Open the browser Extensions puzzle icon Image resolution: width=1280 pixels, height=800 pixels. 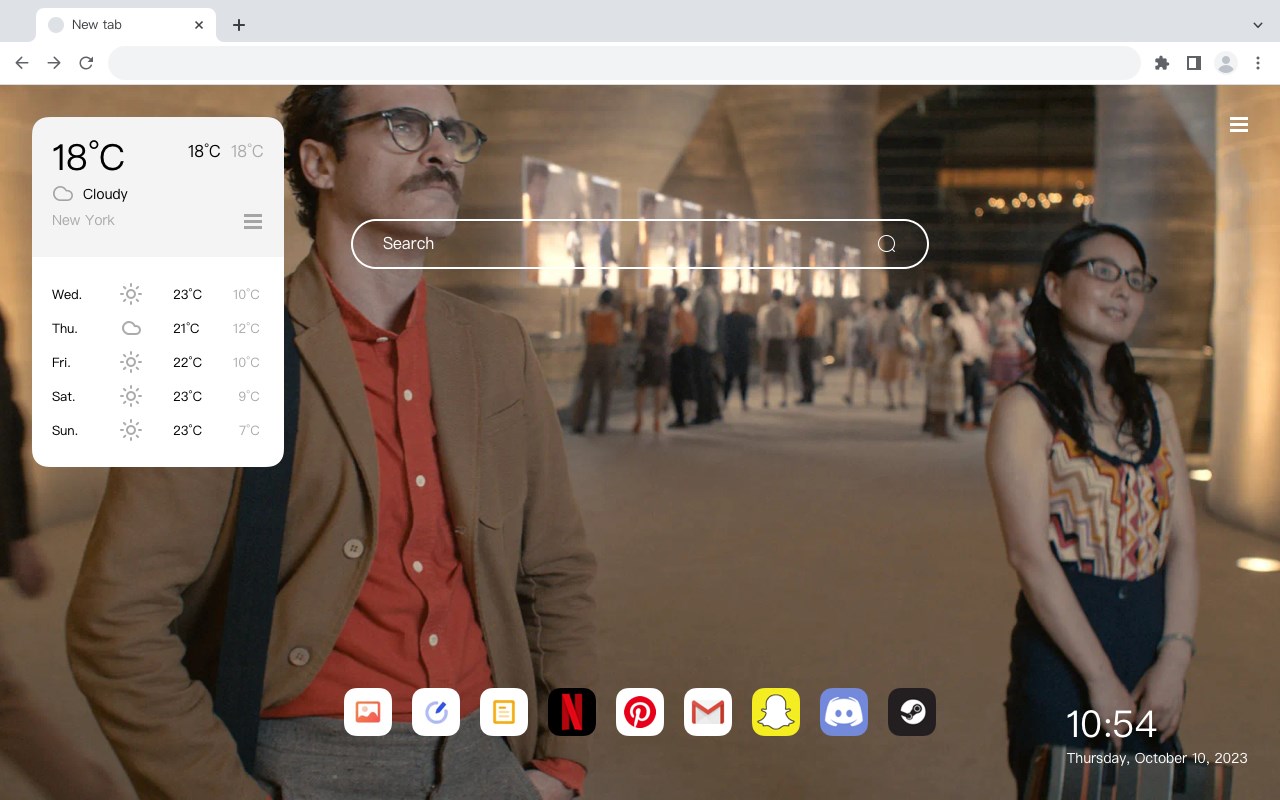tap(1162, 63)
